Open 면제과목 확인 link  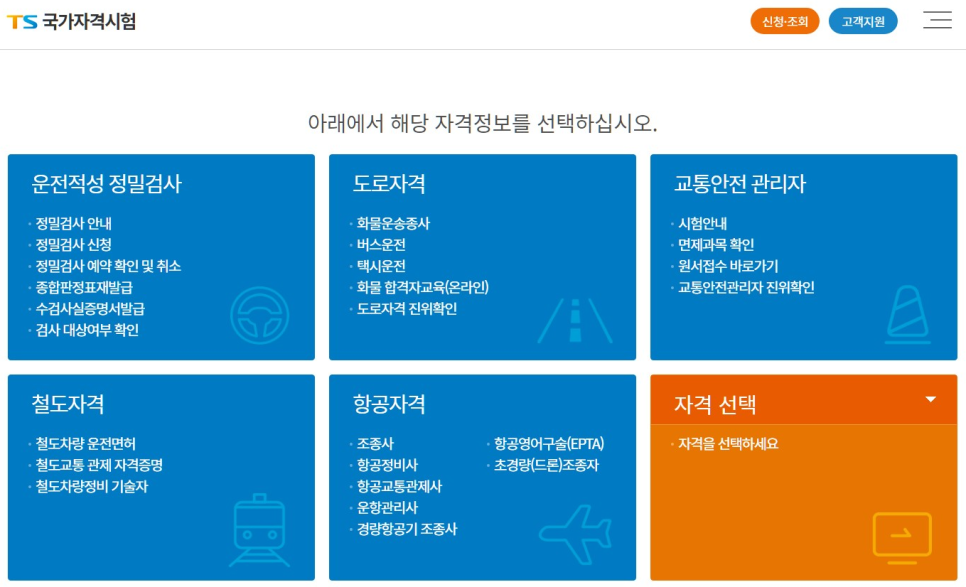[716, 245]
